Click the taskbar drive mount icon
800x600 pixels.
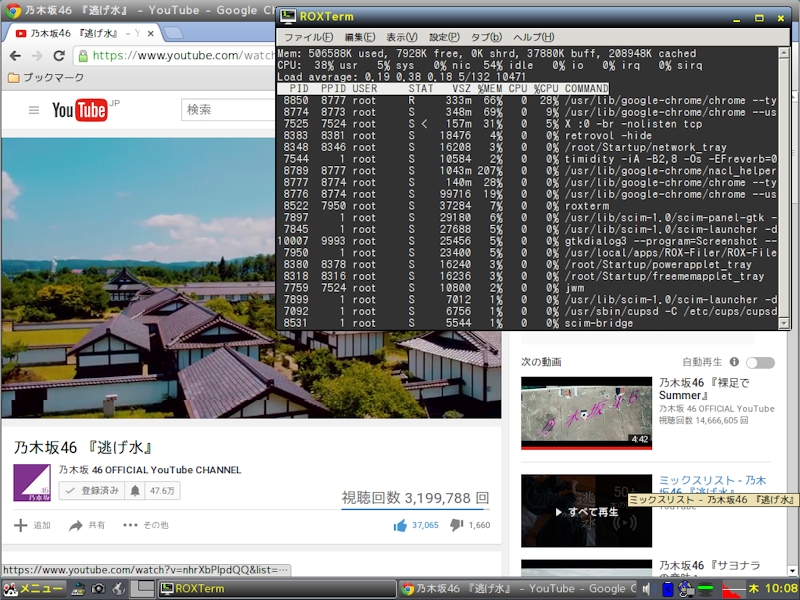[x=78, y=589]
